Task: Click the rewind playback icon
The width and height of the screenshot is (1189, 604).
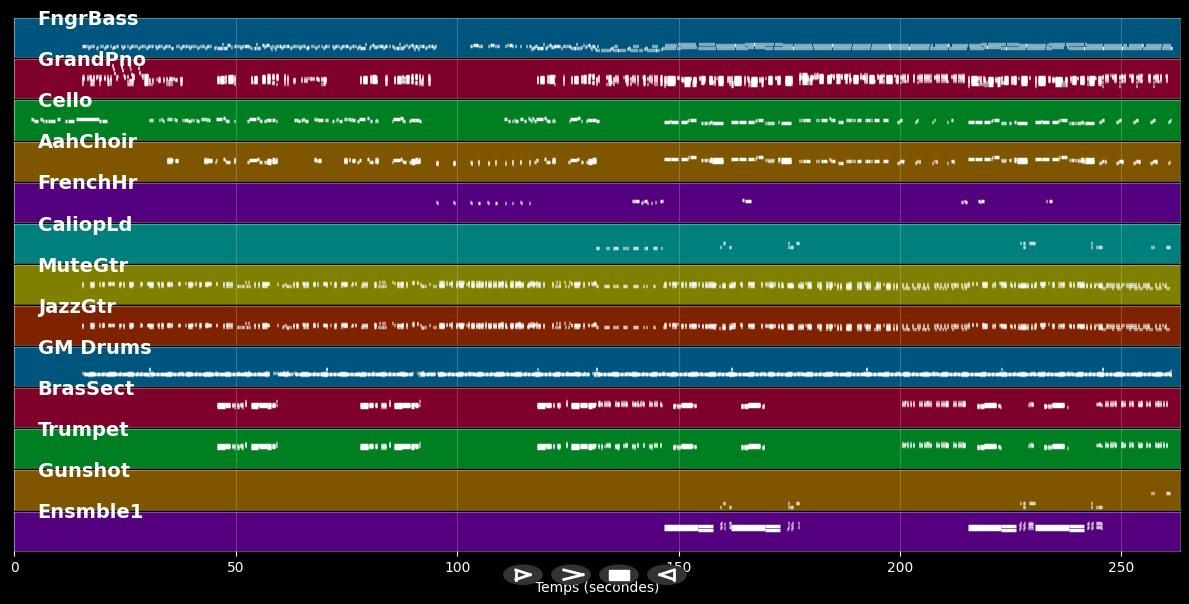Action: pyautogui.click(x=665, y=575)
